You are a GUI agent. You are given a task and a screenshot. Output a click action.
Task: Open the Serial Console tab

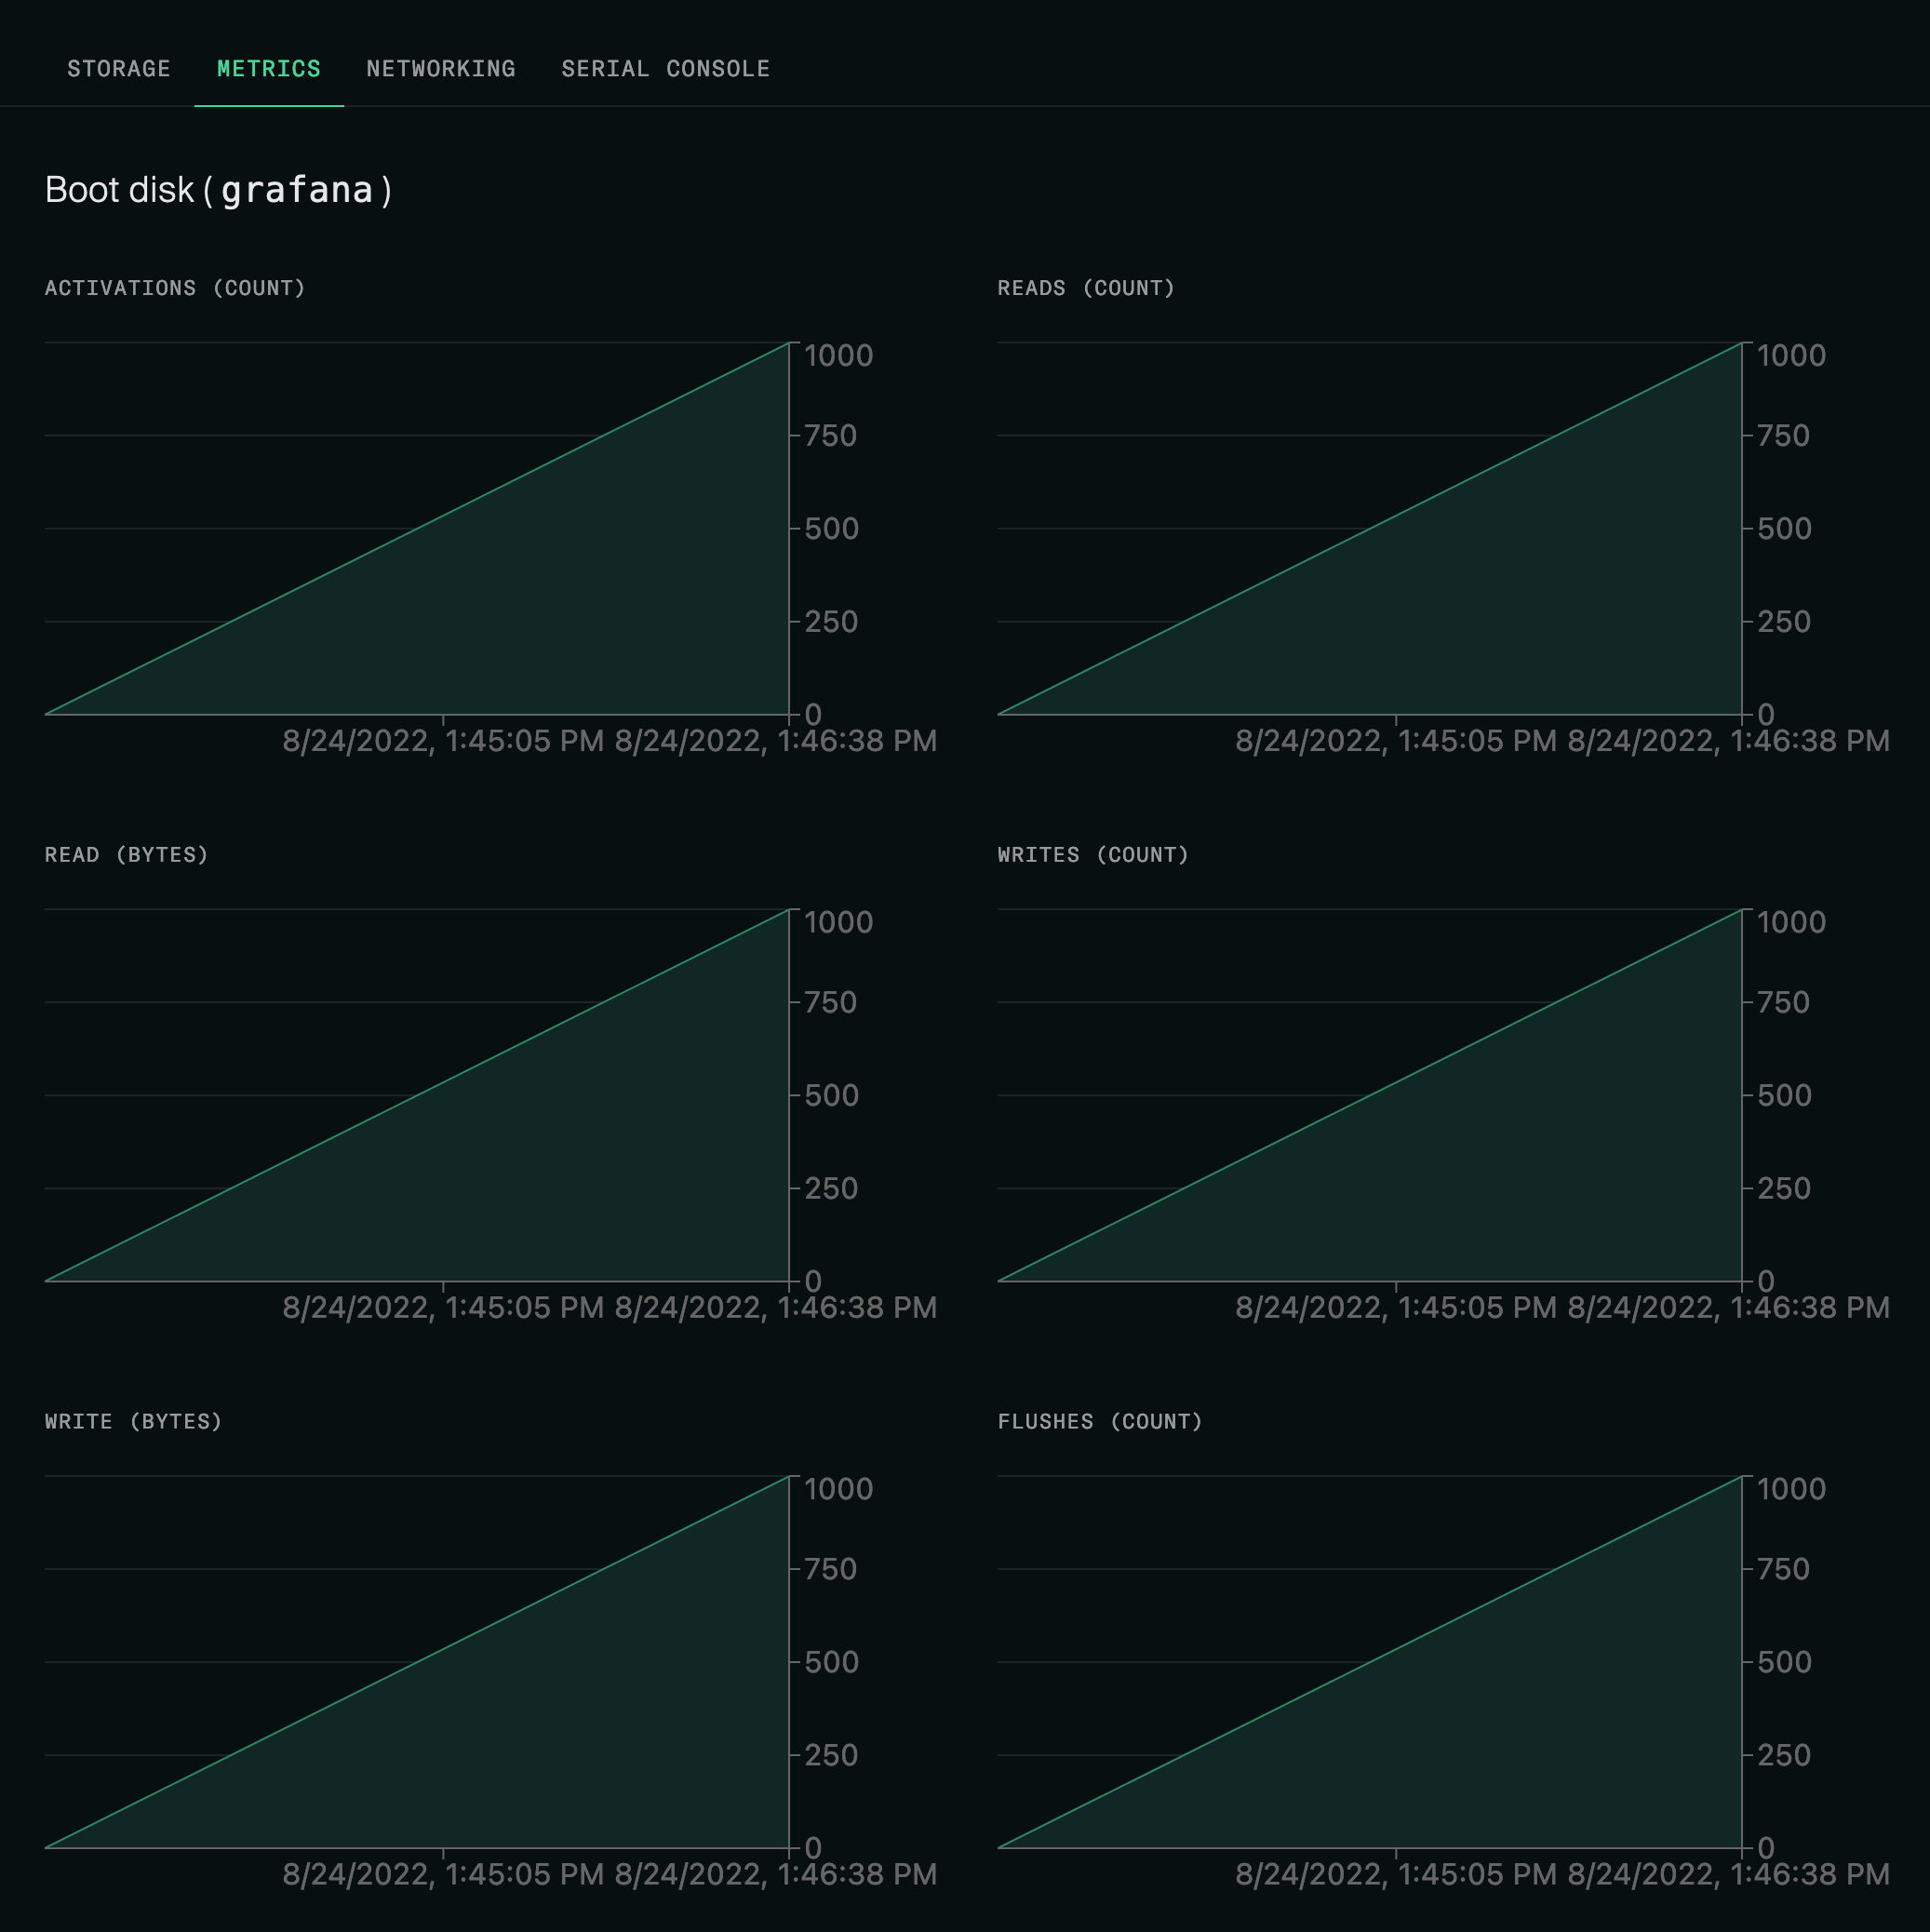665,69
